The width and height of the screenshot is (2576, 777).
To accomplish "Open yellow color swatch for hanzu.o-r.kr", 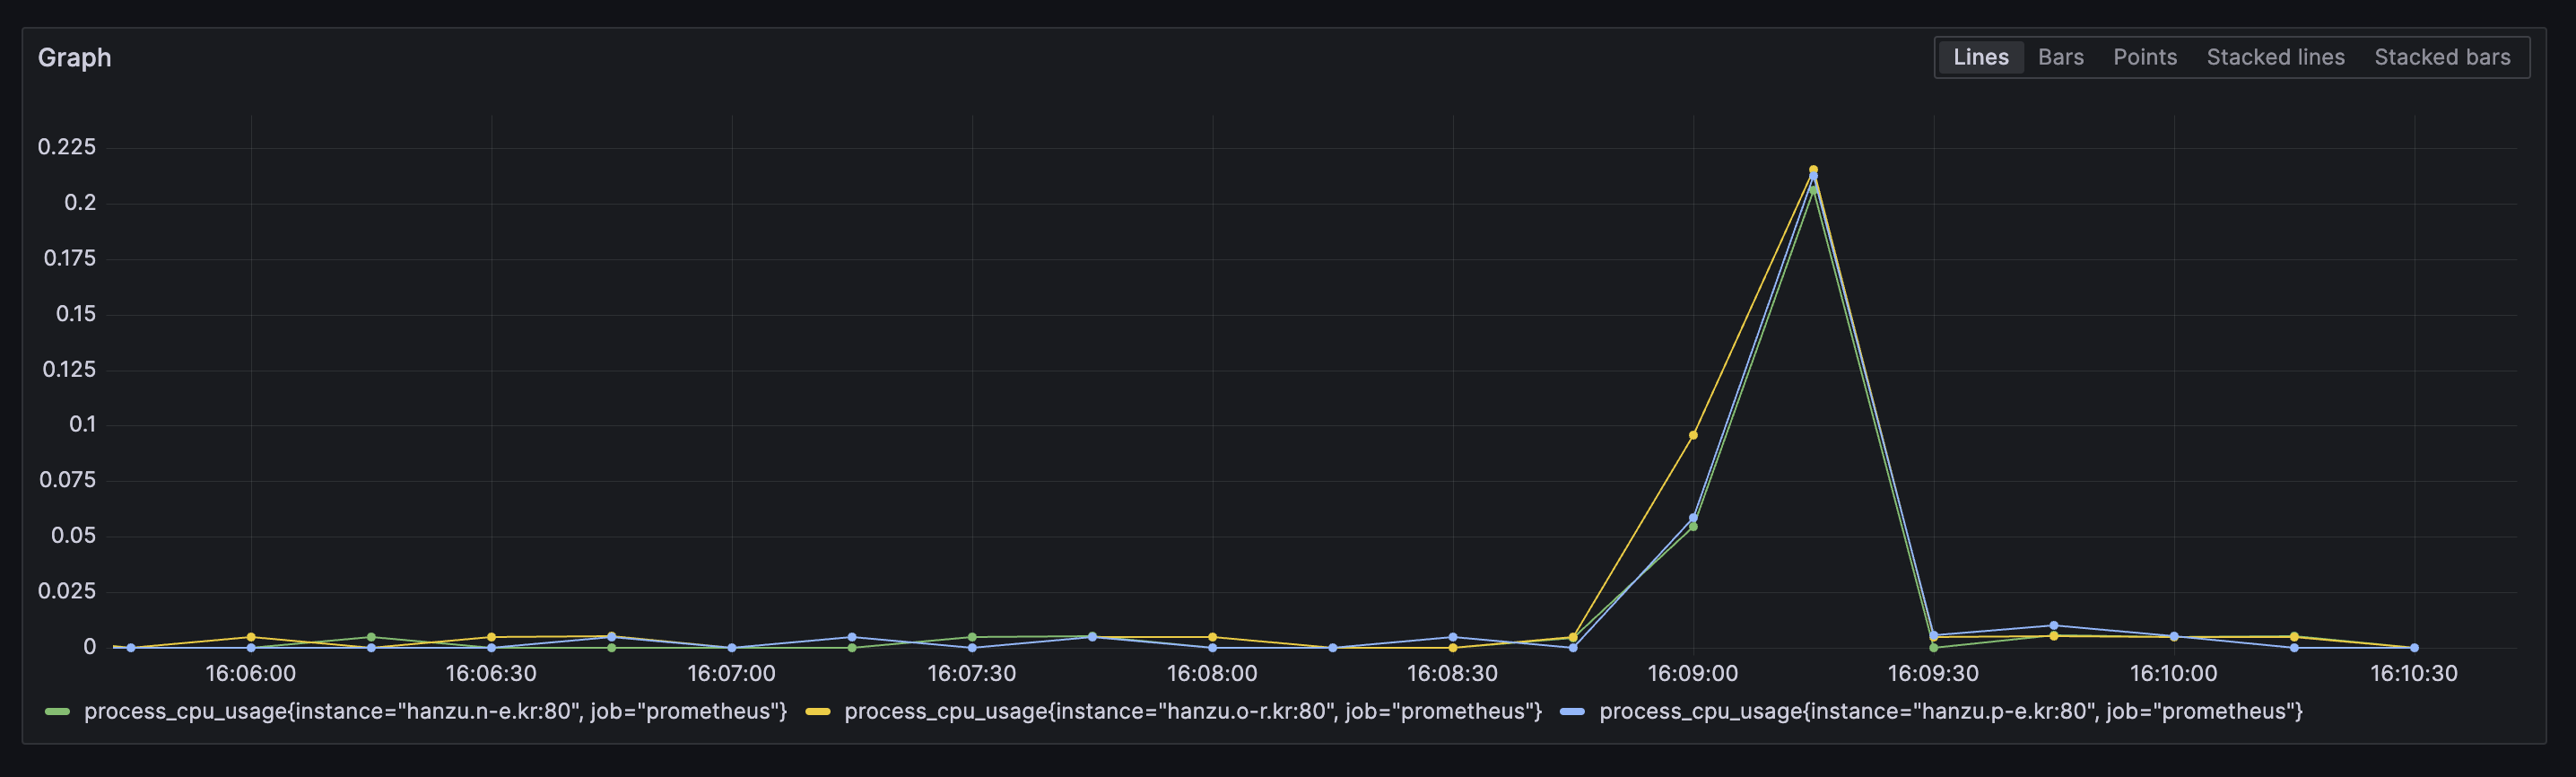I will tap(818, 712).
